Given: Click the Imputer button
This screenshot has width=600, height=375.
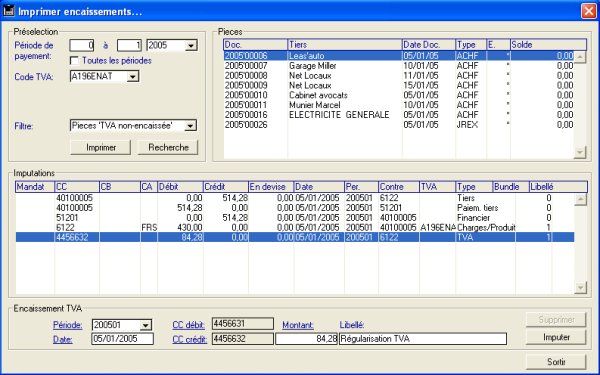Looking at the screenshot, I should click(556, 338).
